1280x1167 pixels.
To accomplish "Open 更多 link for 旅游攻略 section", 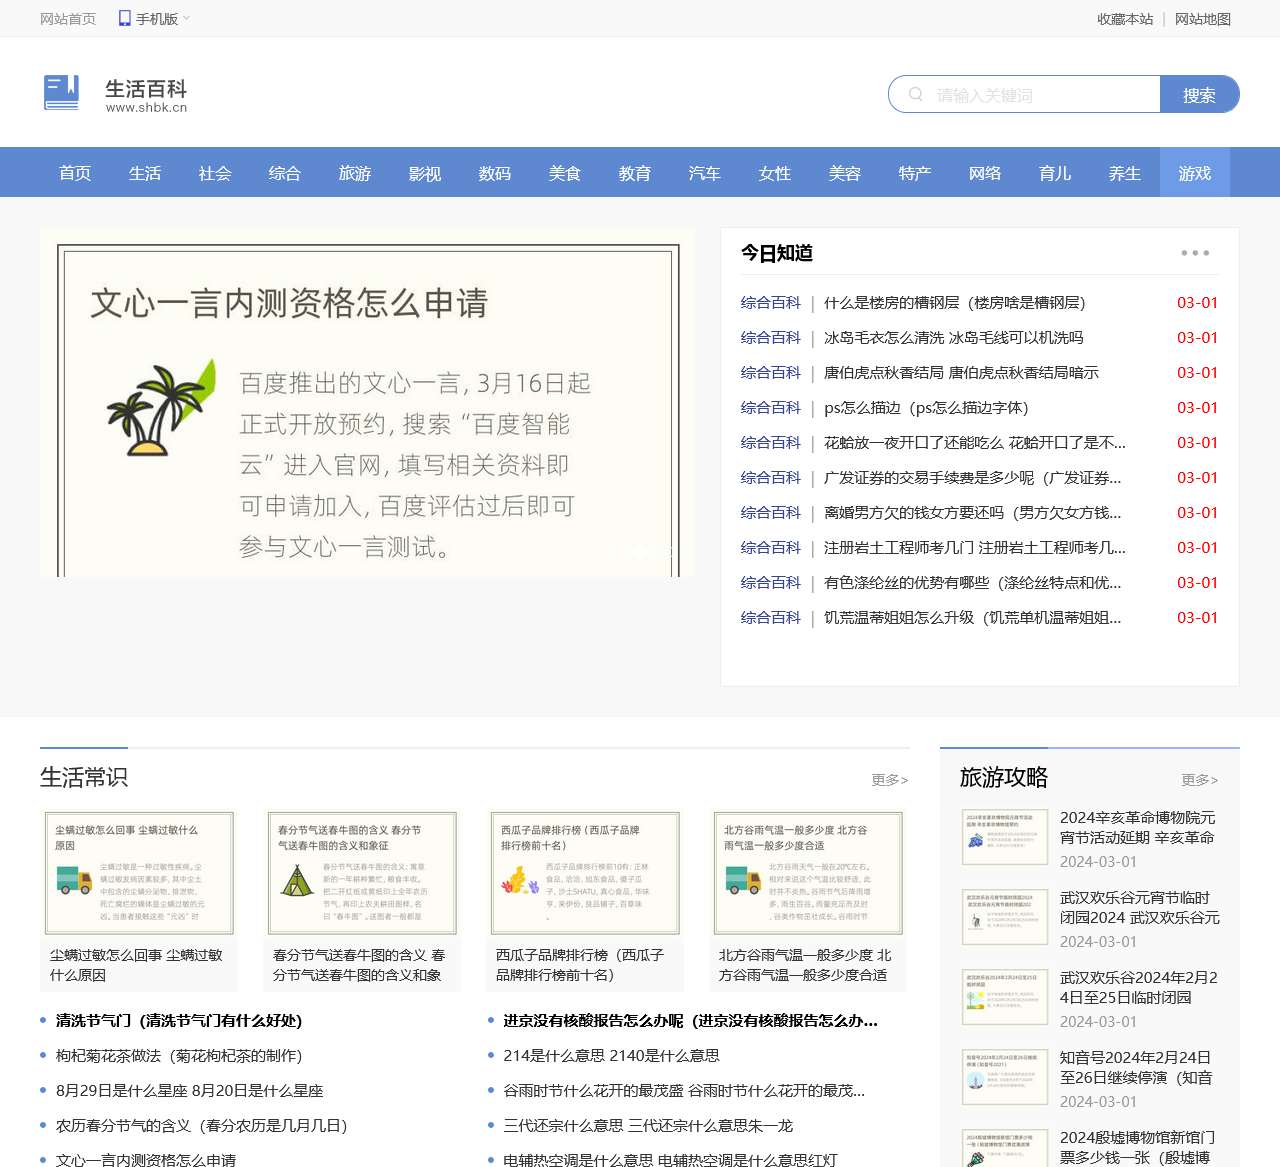I will tap(1199, 779).
